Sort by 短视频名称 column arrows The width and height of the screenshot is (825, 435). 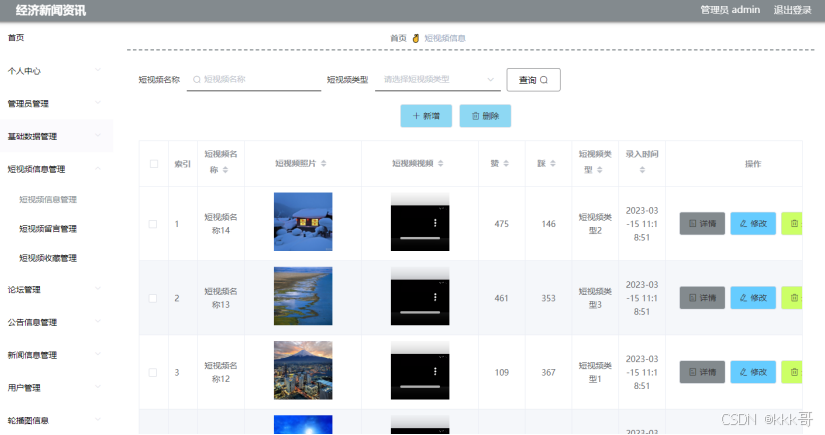pos(225,170)
